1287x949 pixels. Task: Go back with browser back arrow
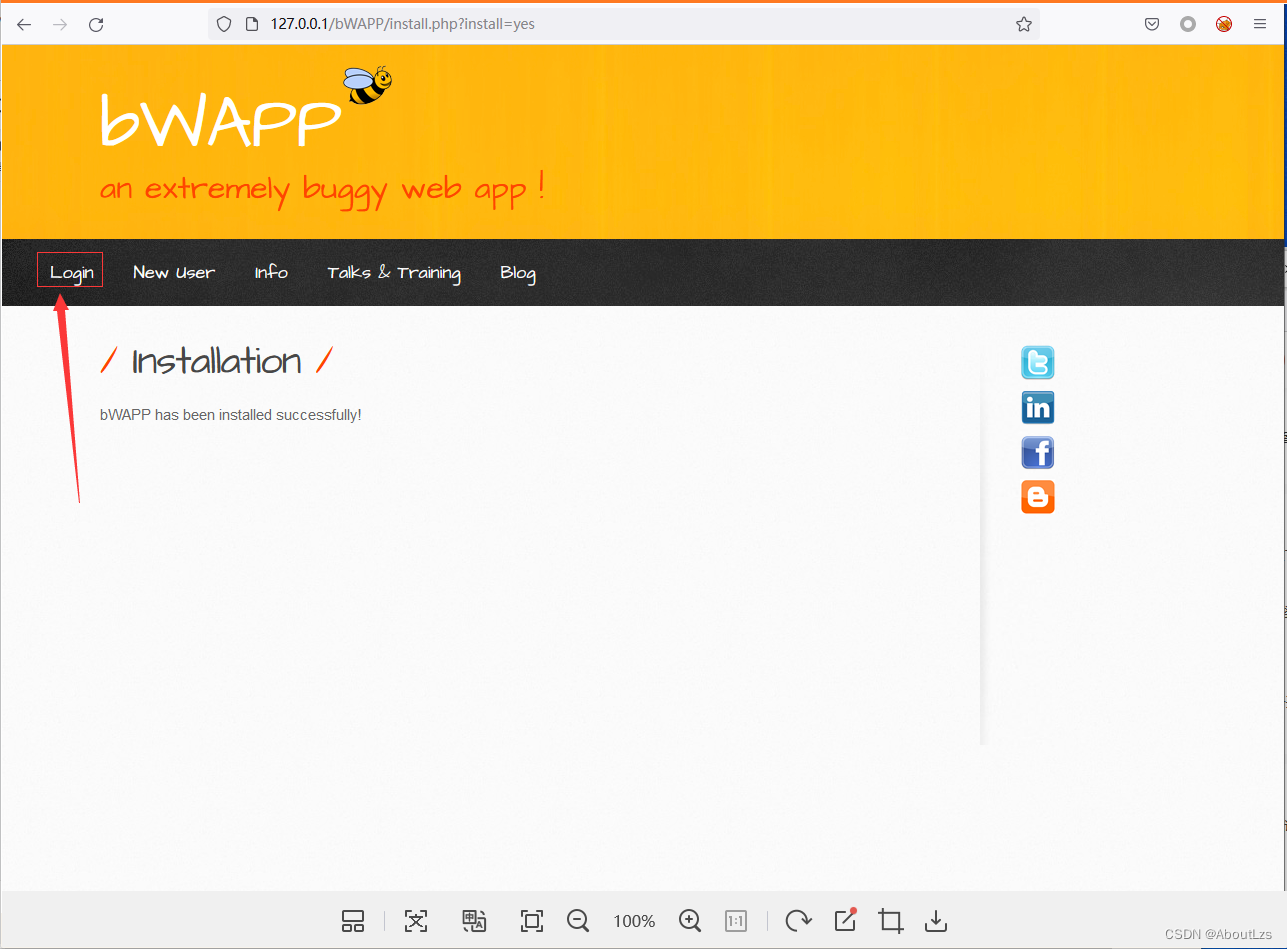(24, 24)
